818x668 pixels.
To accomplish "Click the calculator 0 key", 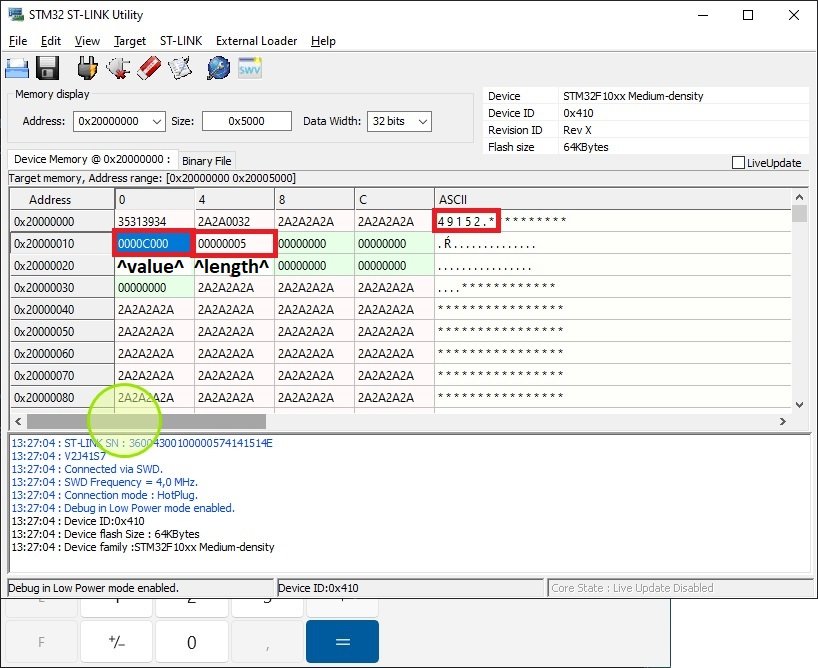I will [191, 641].
